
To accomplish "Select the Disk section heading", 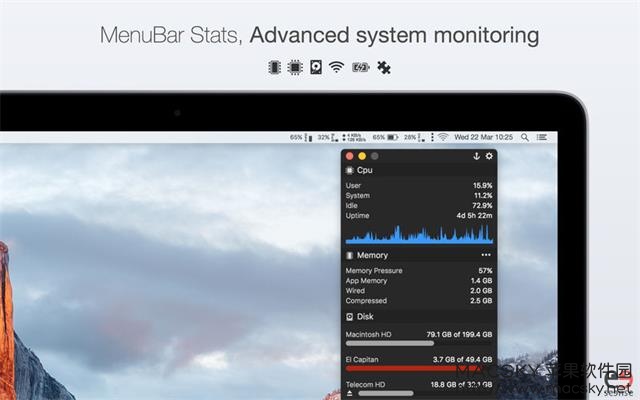I will [365, 317].
